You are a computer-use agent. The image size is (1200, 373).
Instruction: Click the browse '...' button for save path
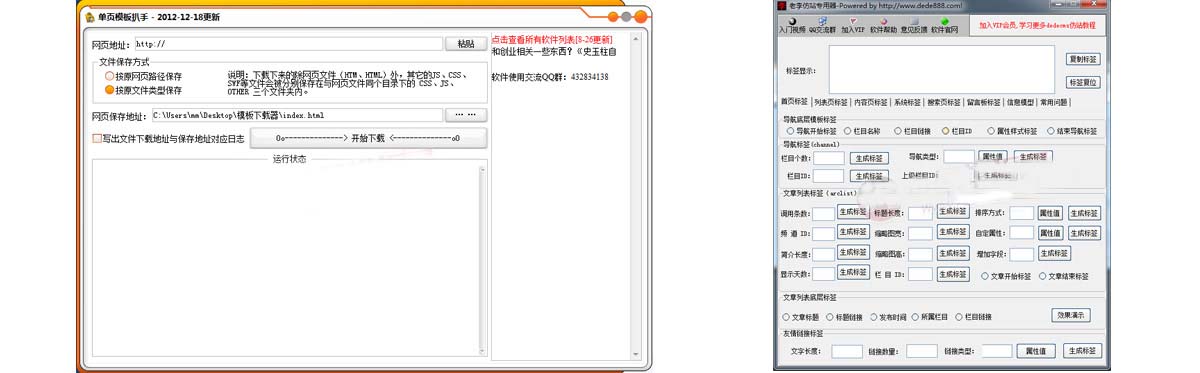point(465,115)
